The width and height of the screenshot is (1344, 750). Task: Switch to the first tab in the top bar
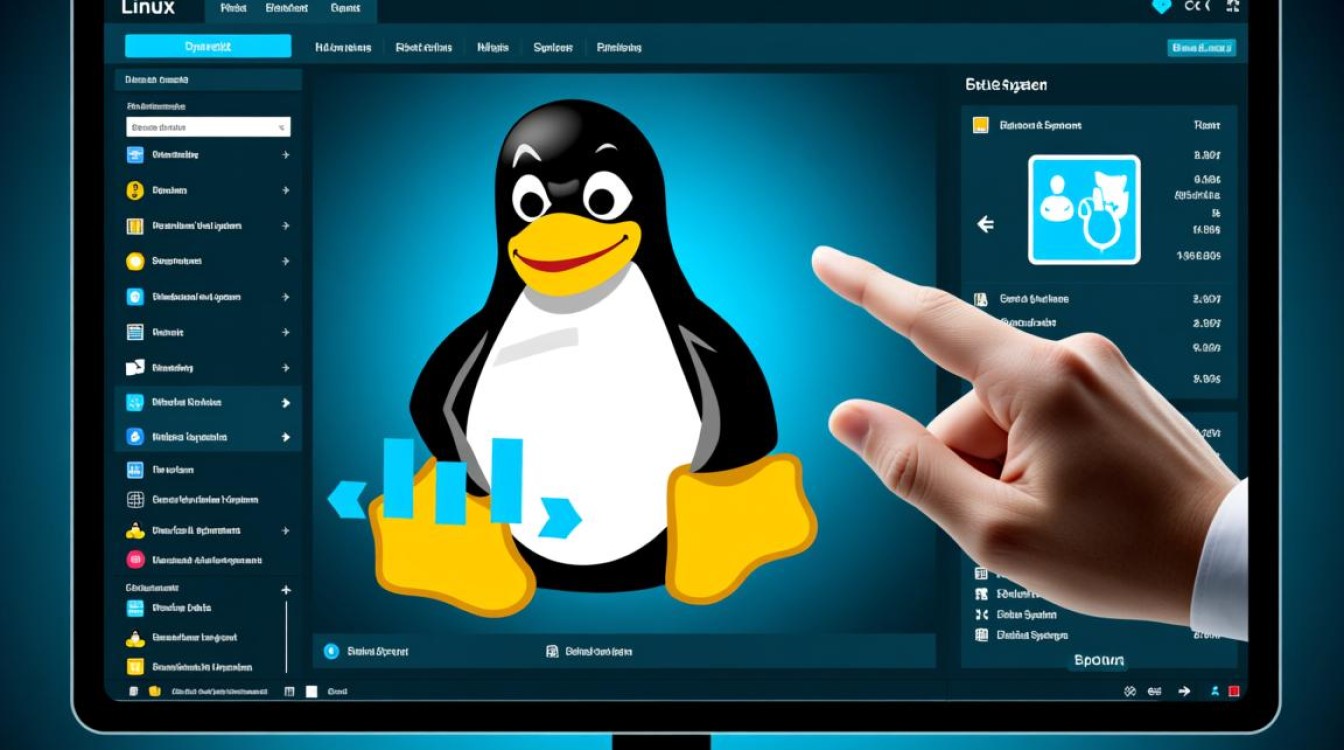[235, 10]
